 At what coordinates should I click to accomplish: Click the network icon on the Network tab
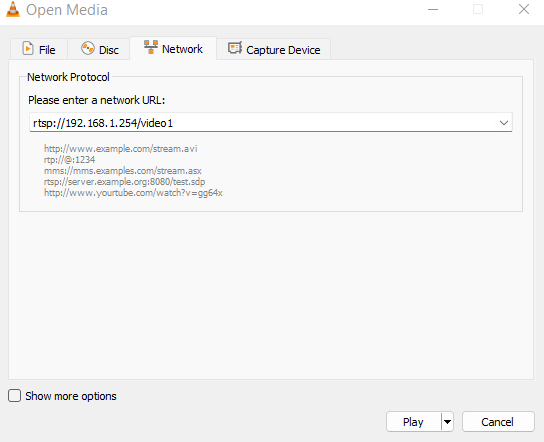[x=151, y=47]
